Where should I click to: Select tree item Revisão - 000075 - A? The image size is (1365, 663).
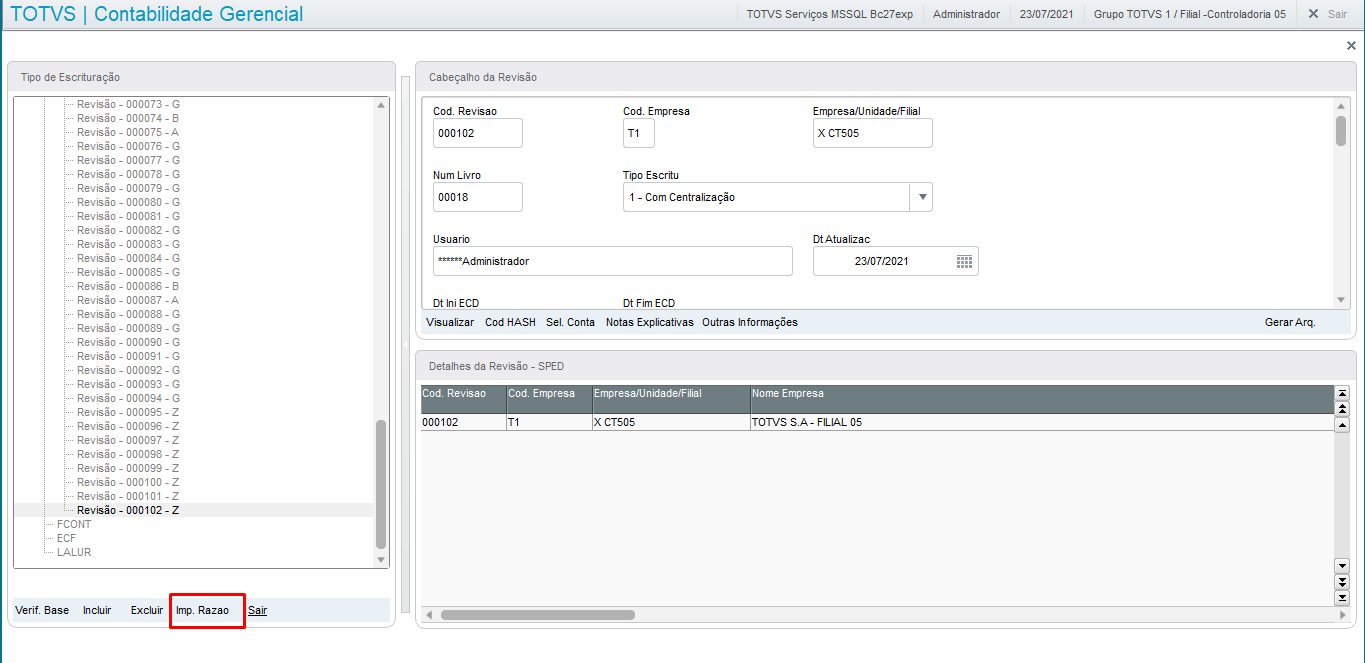coord(128,132)
